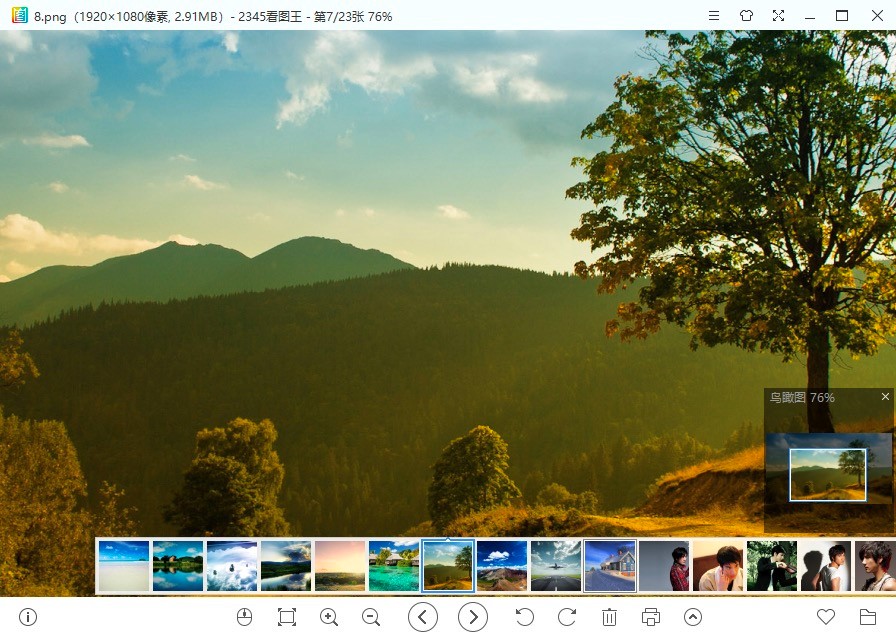
Task: Zoom out with the magnifier minus icon
Action: click(371, 617)
